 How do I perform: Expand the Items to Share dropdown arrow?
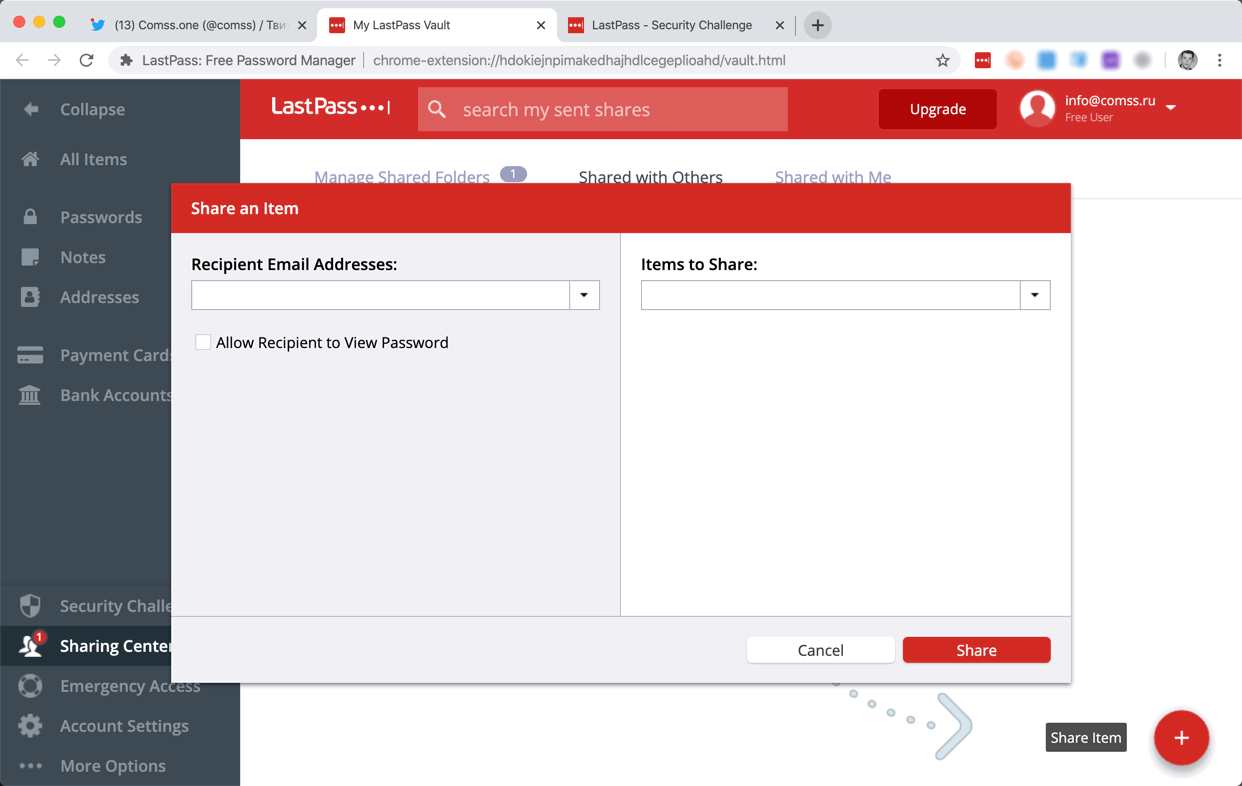(1035, 295)
